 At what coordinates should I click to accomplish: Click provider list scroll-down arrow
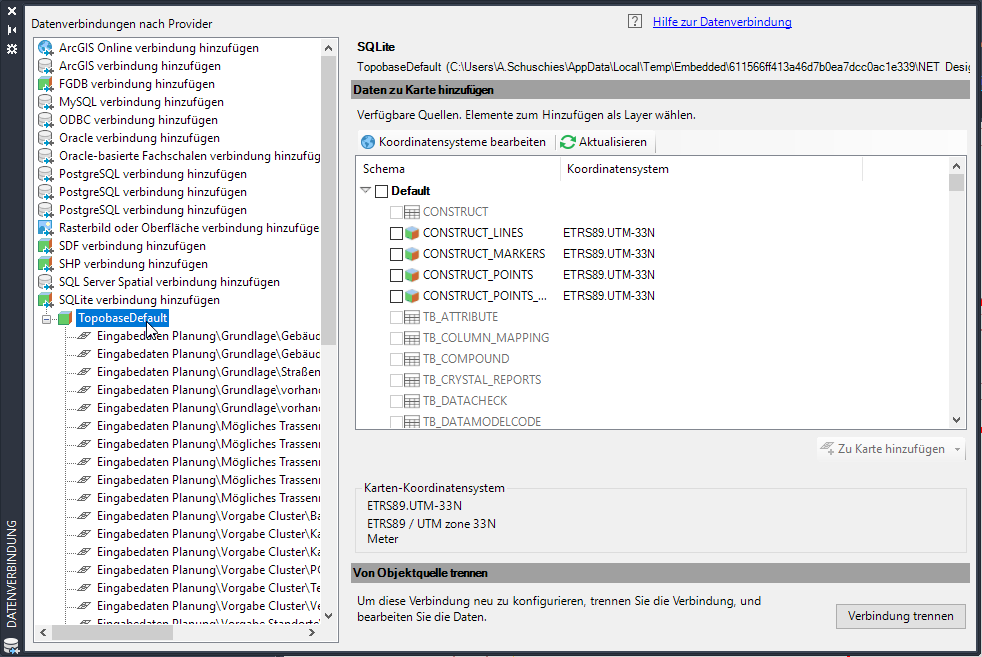329,616
